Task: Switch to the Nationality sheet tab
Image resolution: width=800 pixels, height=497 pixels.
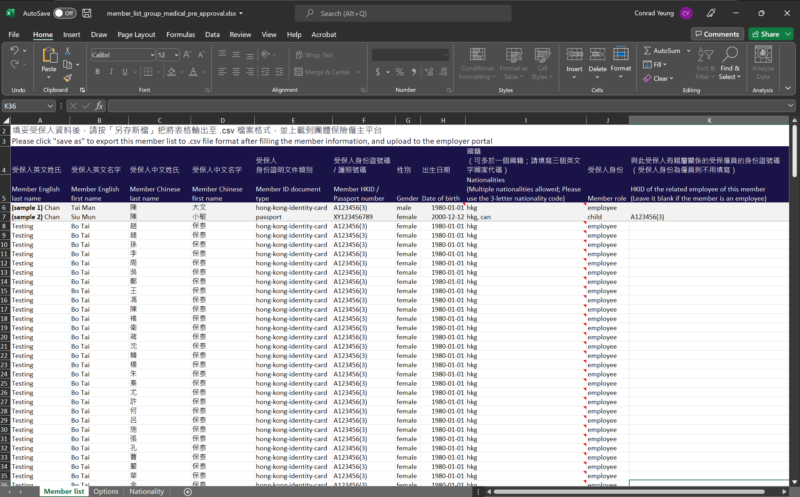Action: click(x=147, y=491)
